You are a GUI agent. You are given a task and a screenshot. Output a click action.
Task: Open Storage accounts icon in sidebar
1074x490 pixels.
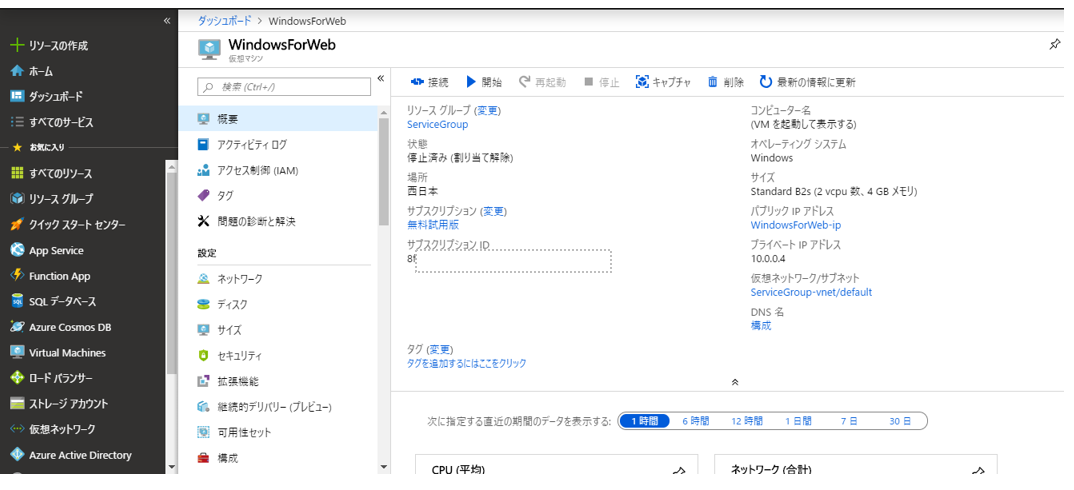(x=18, y=404)
